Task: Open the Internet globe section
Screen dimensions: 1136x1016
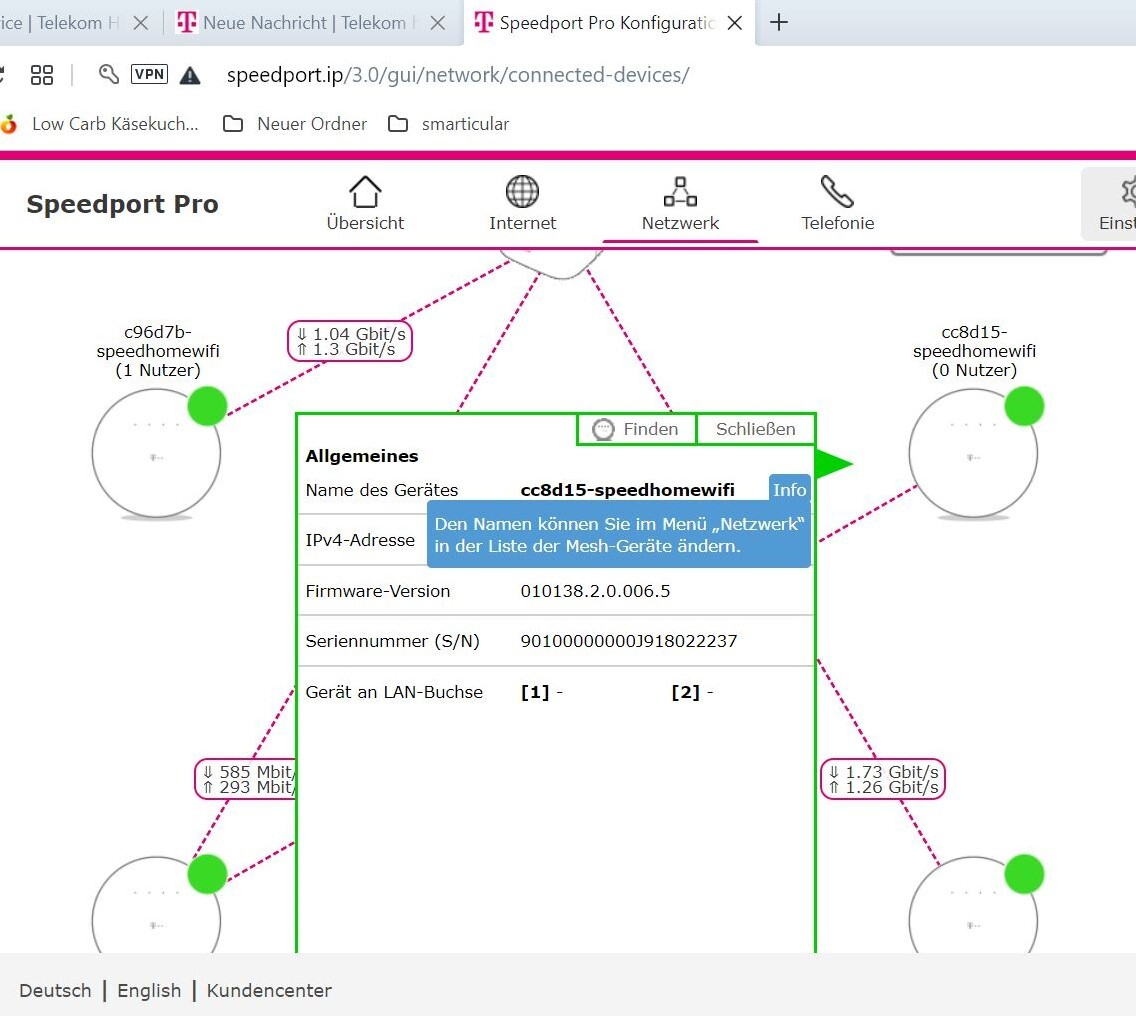Action: point(522,204)
